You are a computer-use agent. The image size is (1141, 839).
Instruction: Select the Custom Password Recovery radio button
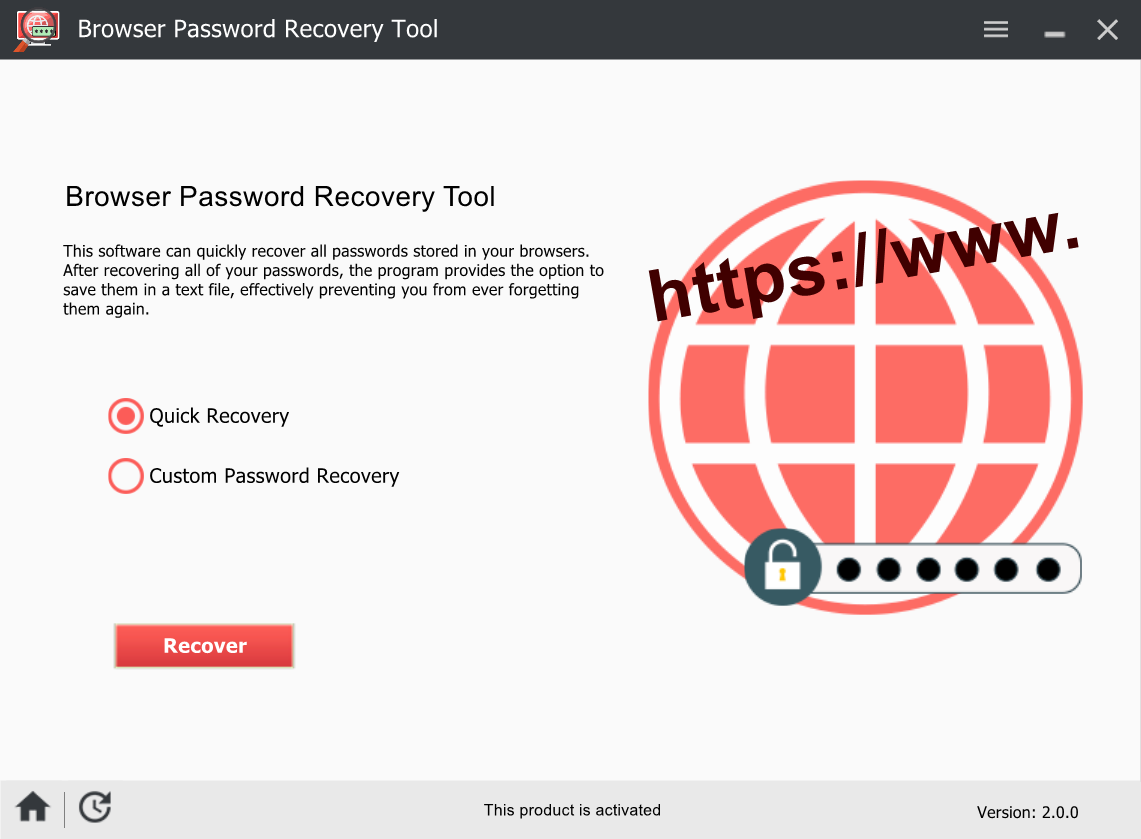tap(125, 476)
